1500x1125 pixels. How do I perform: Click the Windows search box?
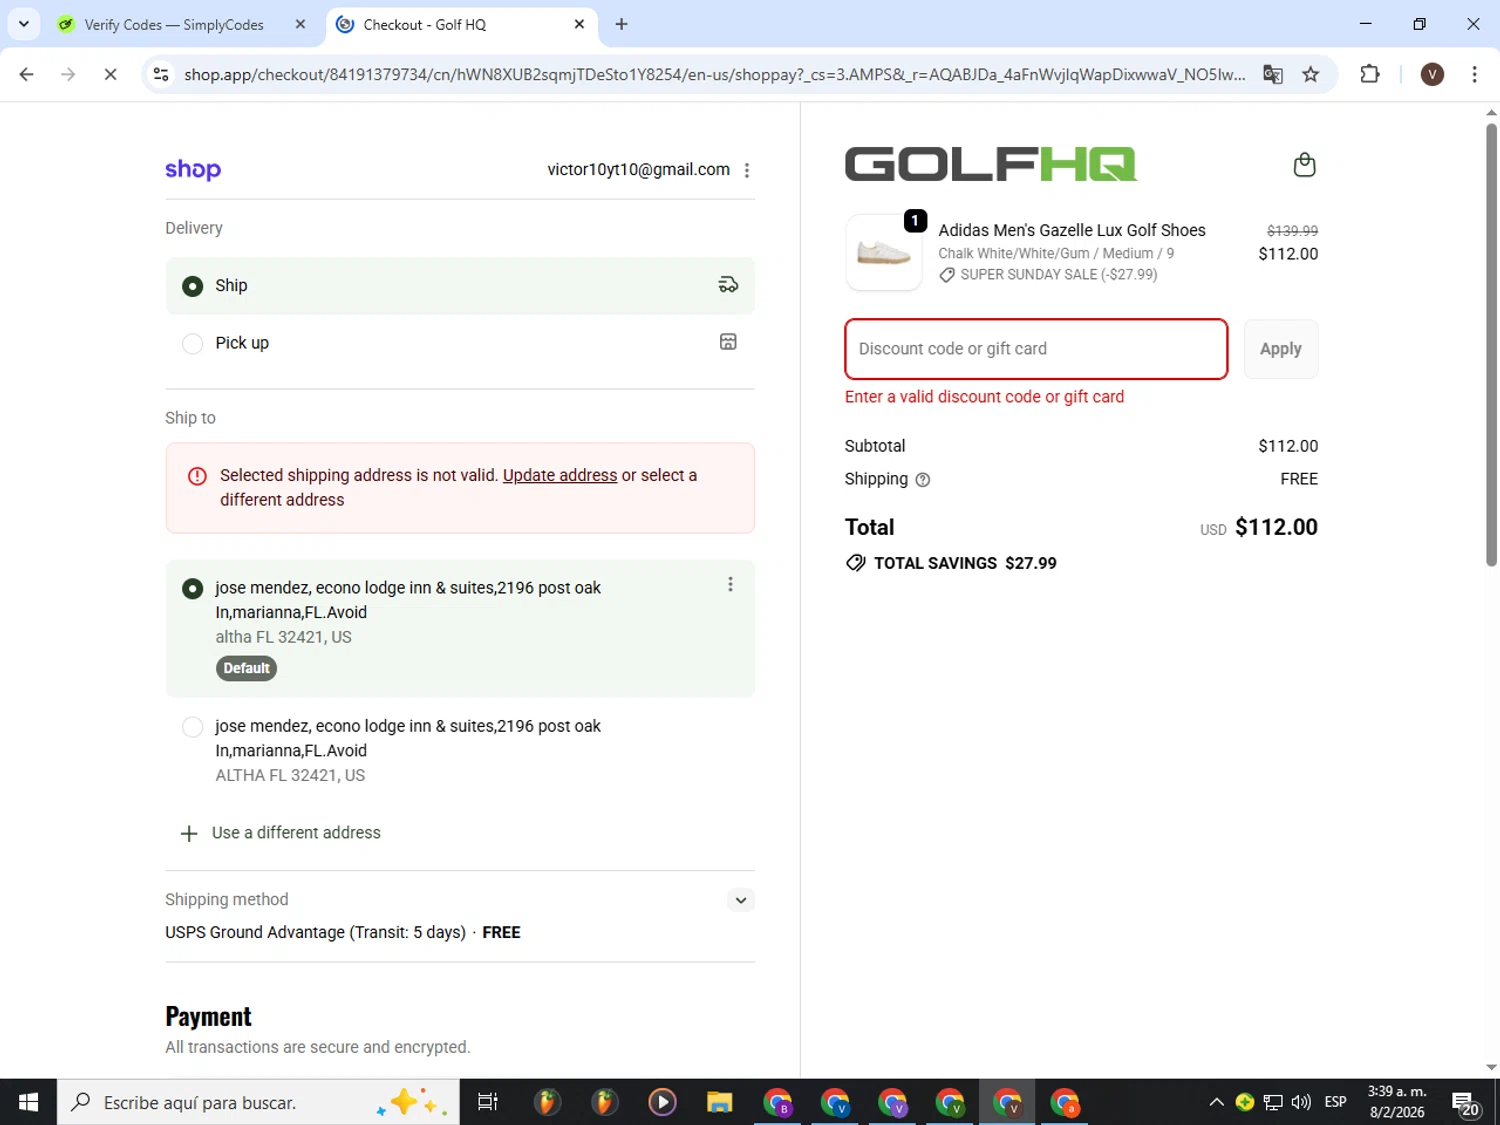[x=258, y=1102]
